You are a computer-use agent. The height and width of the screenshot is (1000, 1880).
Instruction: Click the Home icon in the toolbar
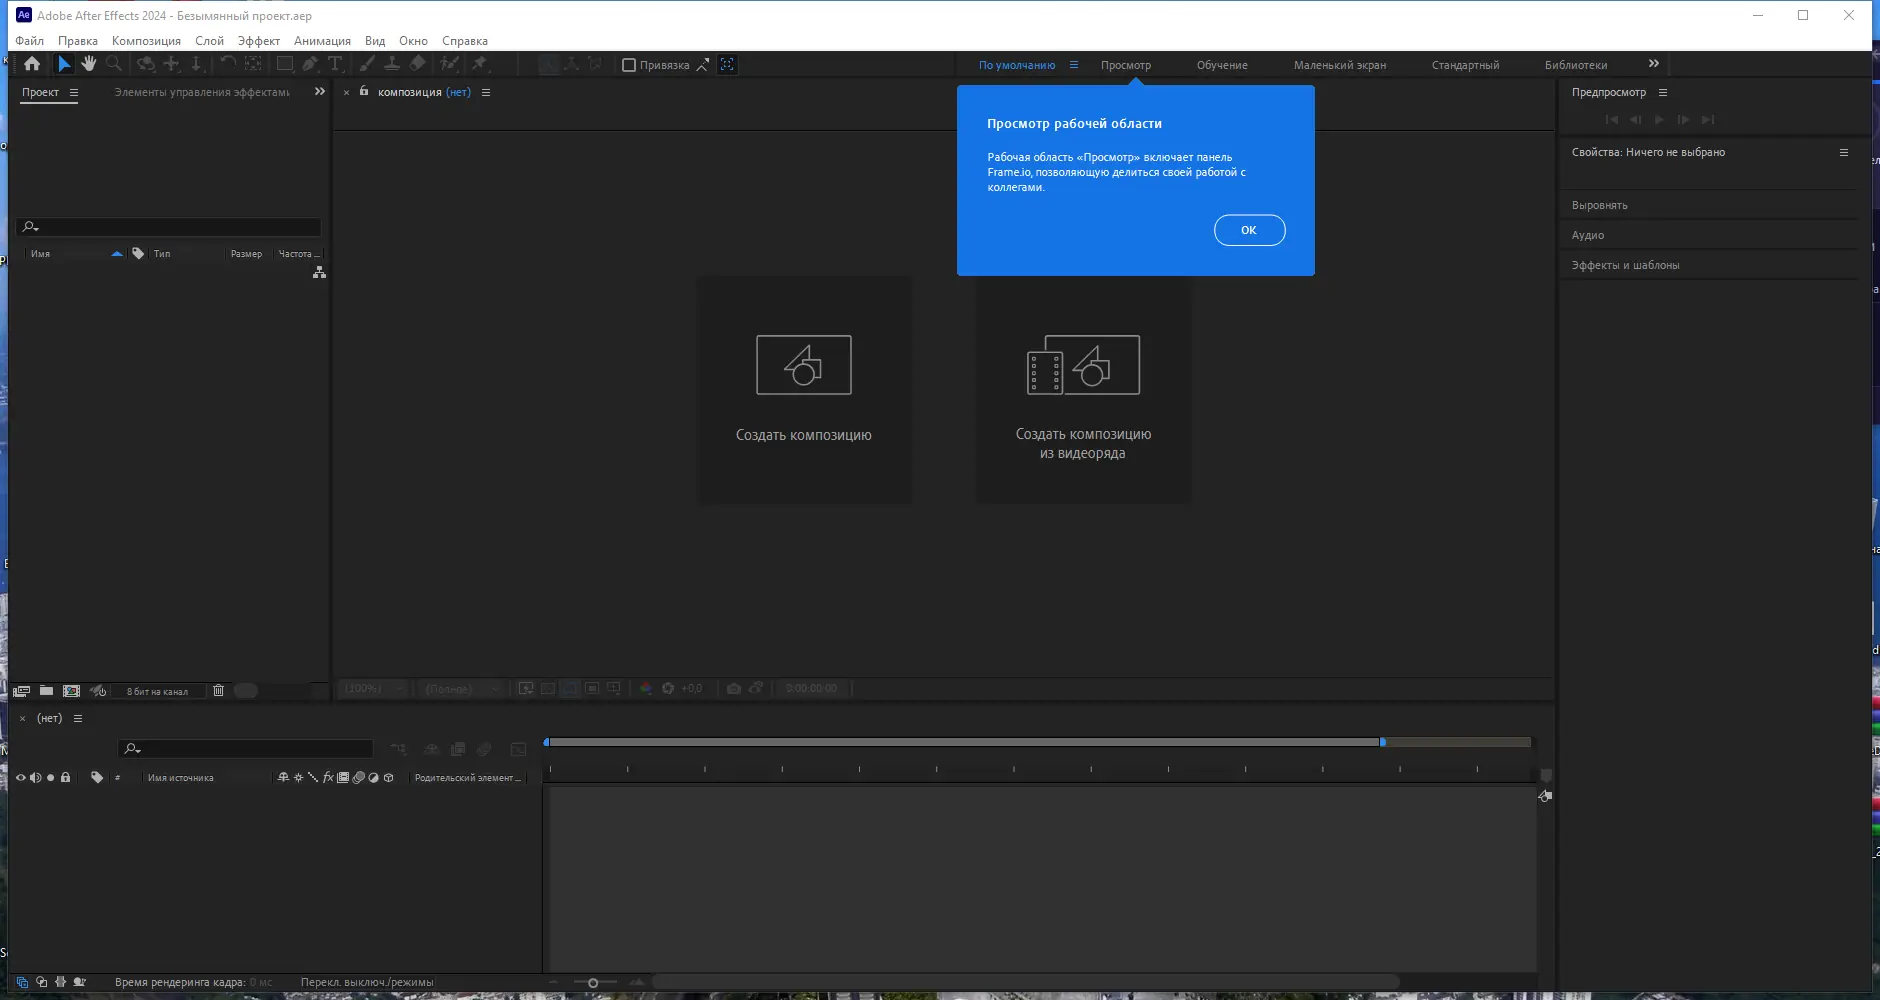[32, 64]
